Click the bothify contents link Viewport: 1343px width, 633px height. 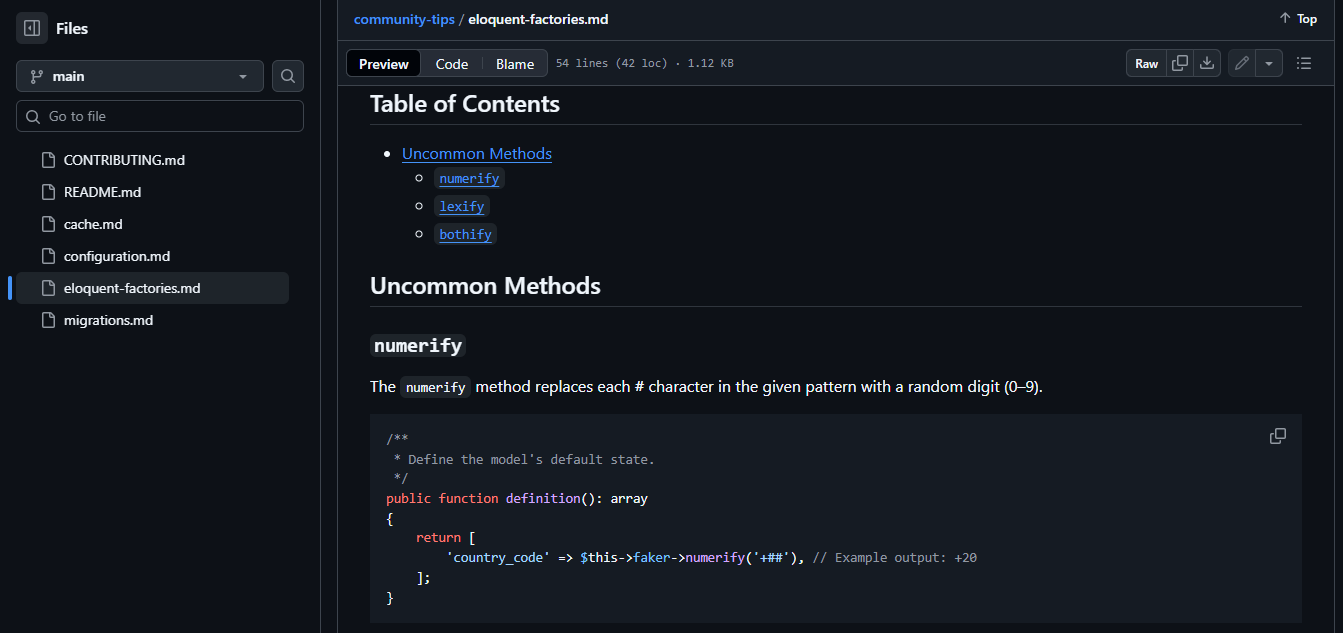tap(466, 234)
